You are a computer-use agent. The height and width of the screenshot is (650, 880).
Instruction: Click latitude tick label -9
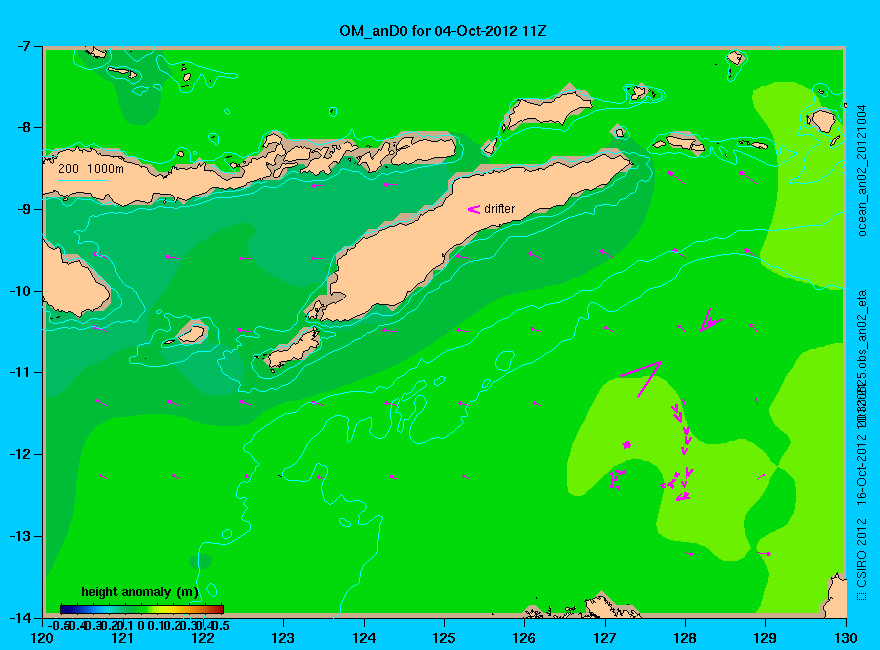pyautogui.click(x=22, y=209)
